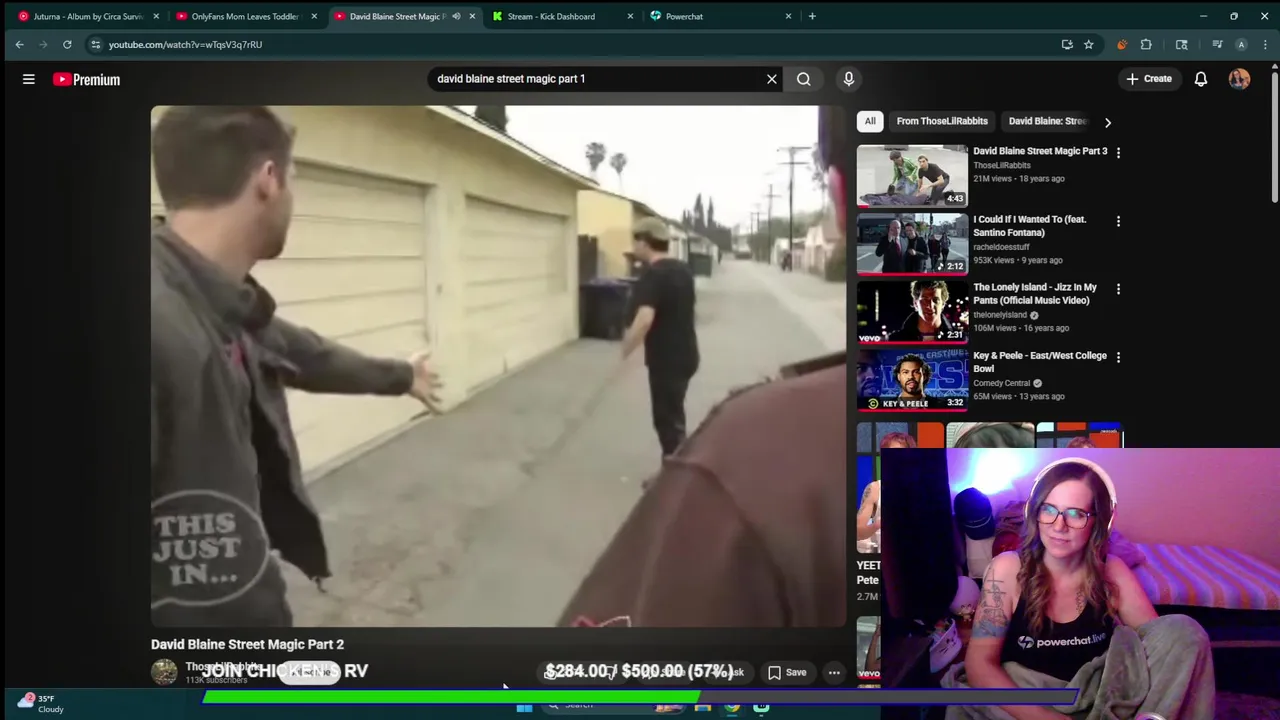
Task: Open the Create upload button
Action: [1148, 79]
